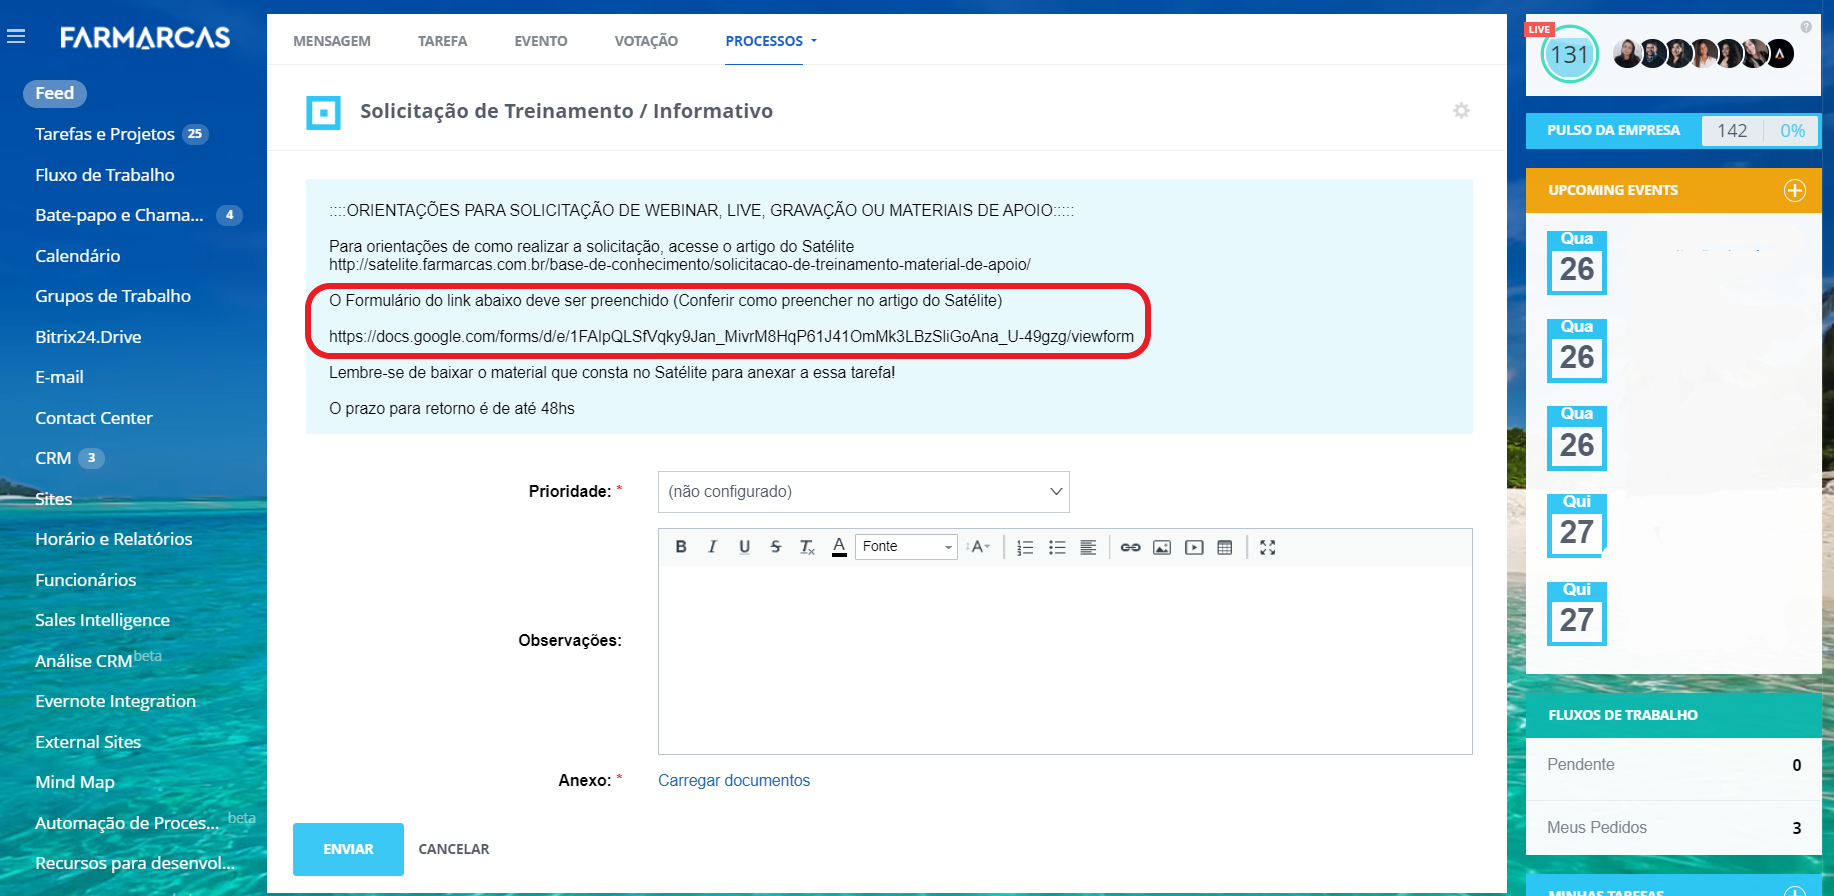Viewport: 1834px width, 896px height.
Task: Toggle strikethrough text formatting
Action: [x=775, y=547]
